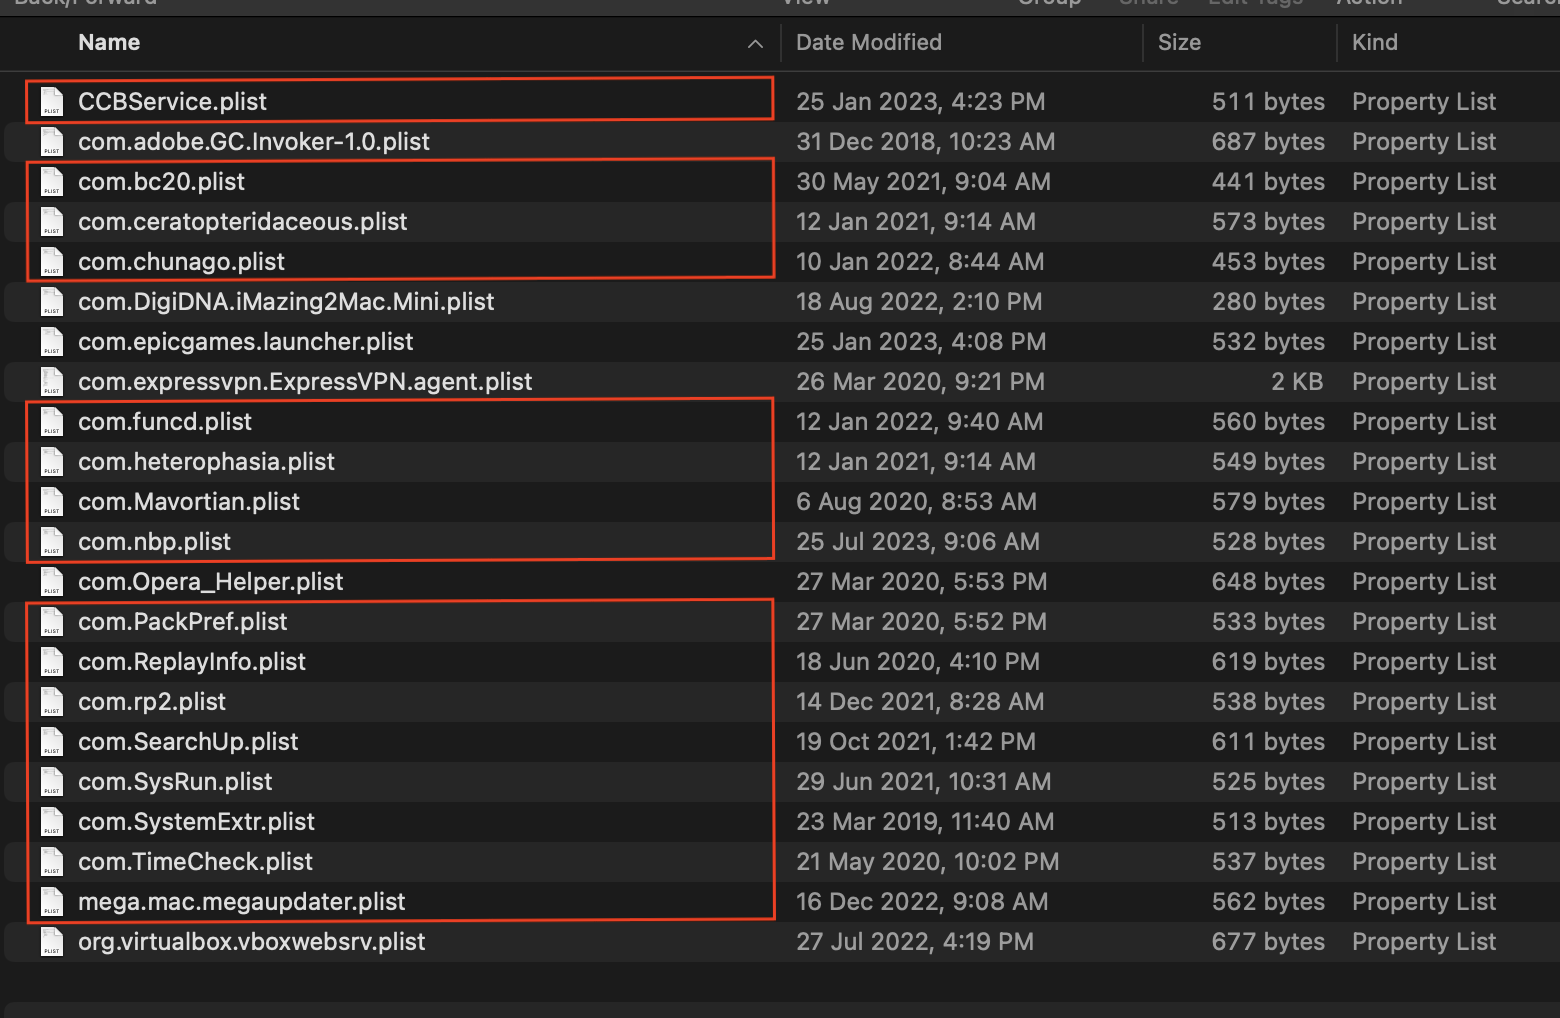Click the icon next to com.Mavortian.plist
The image size is (1560, 1018).
pyautogui.click(x=52, y=501)
